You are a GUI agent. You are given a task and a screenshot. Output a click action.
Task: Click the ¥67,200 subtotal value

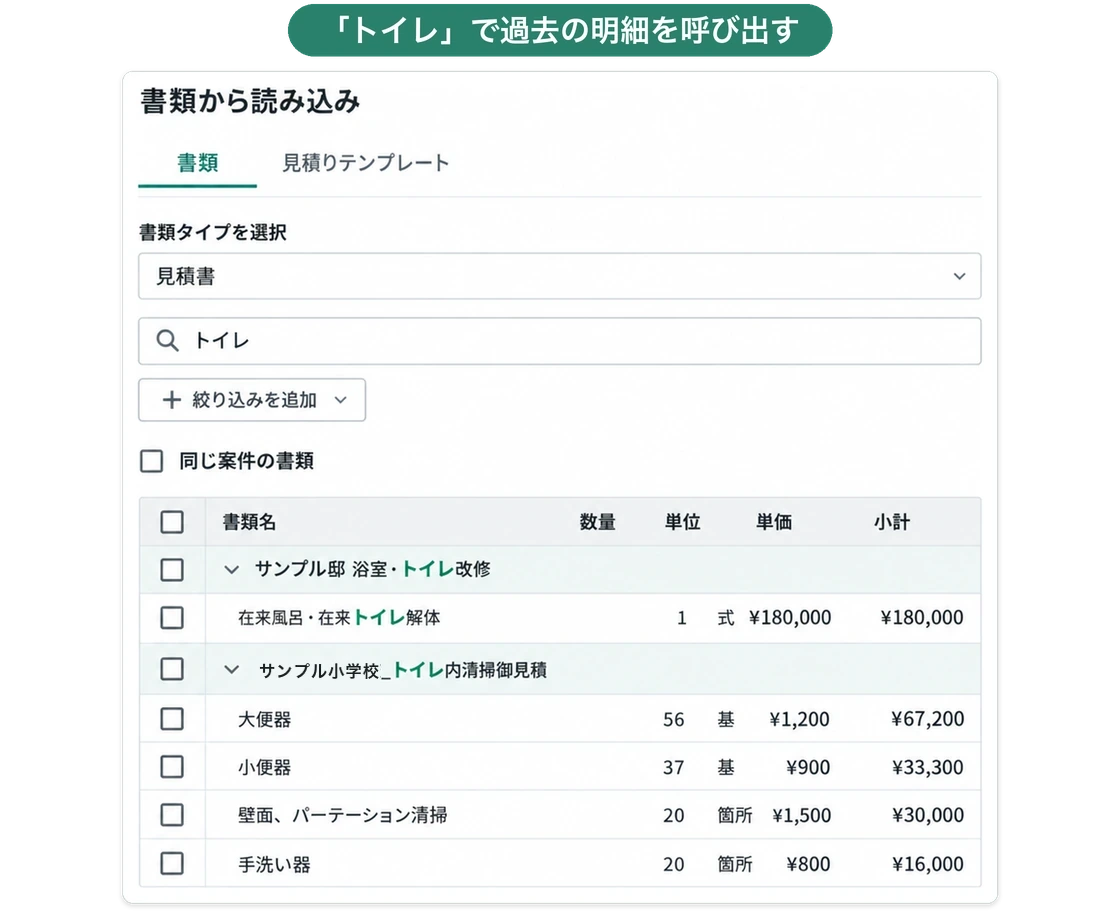tap(927, 719)
